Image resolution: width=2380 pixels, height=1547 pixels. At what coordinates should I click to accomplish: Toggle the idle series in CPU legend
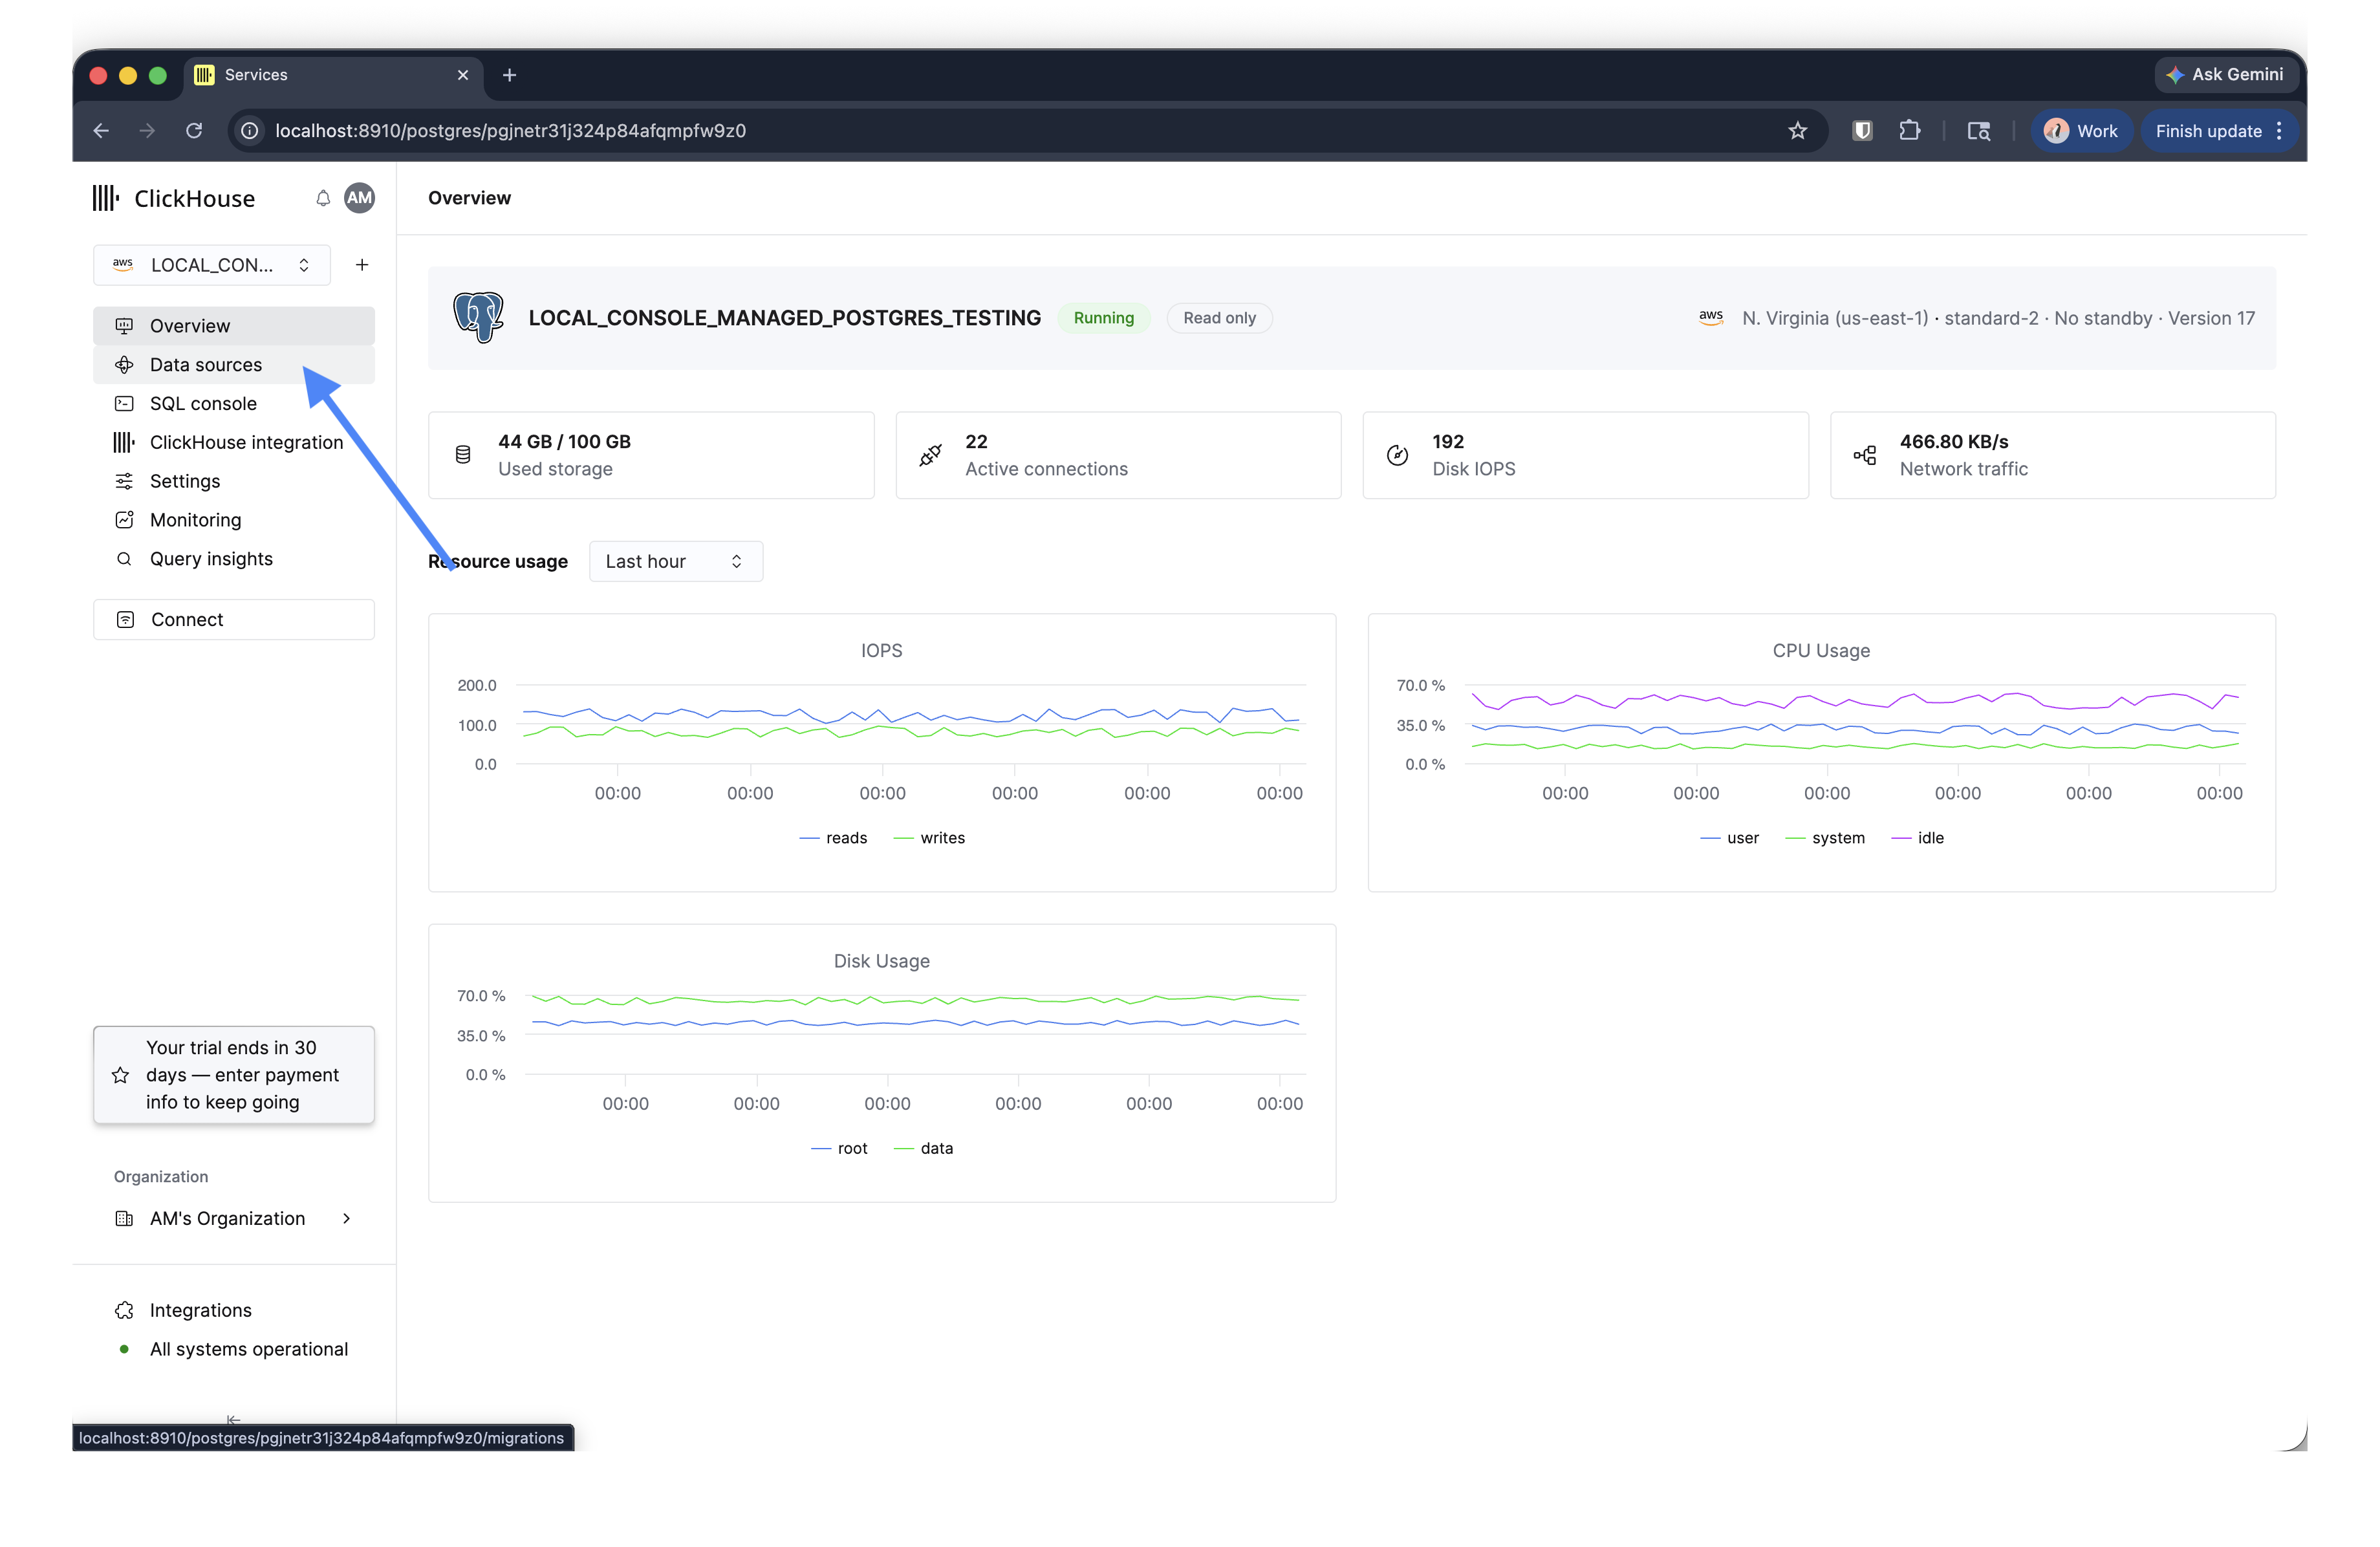click(1917, 838)
